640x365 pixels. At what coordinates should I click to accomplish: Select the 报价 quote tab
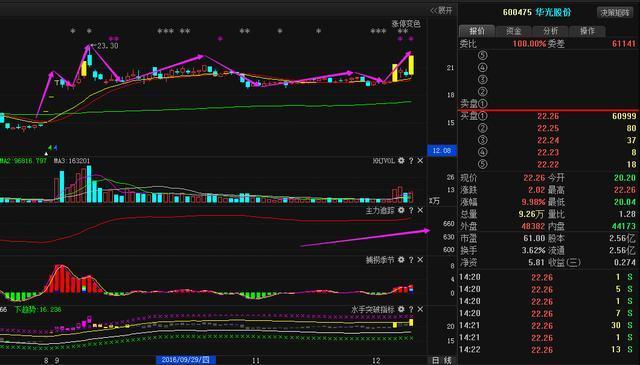click(x=477, y=31)
